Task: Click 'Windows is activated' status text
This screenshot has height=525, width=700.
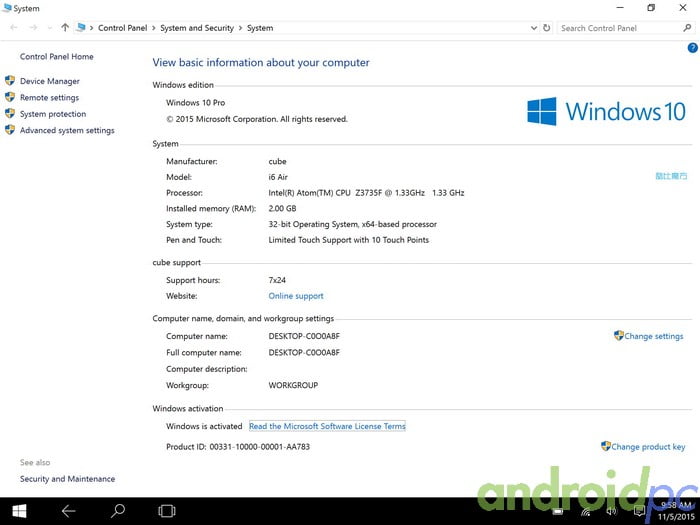Action: [x=204, y=426]
